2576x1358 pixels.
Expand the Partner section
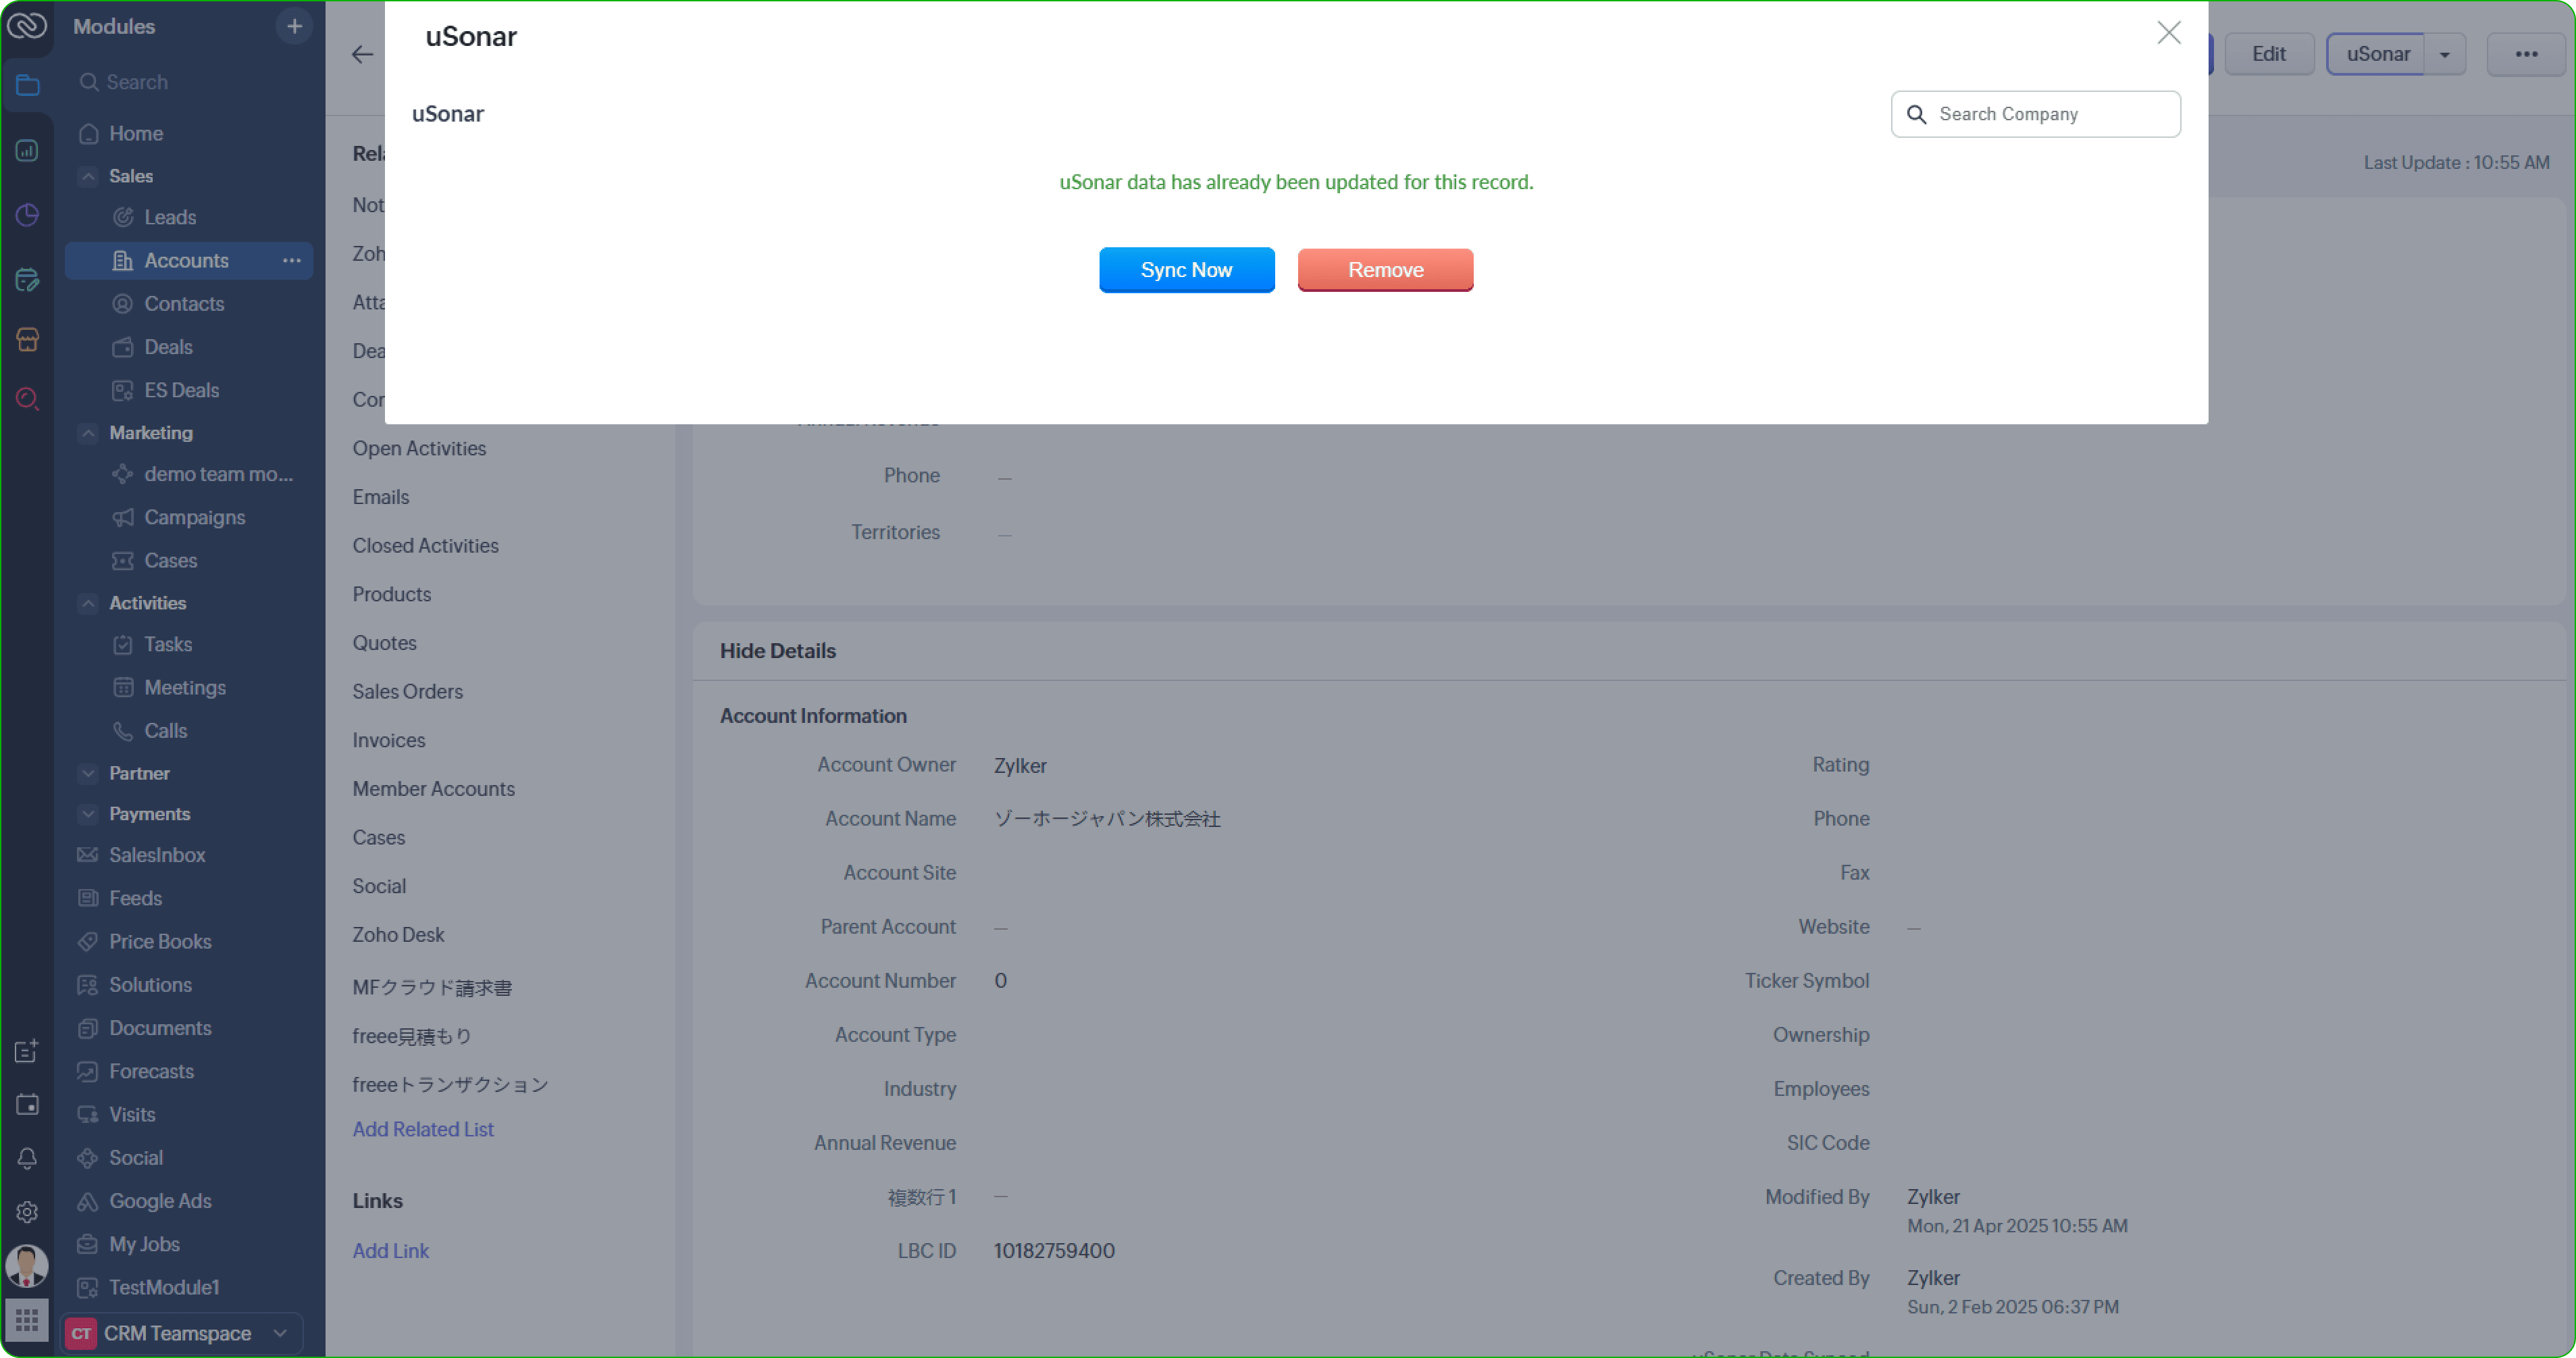click(x=89, y=773)
